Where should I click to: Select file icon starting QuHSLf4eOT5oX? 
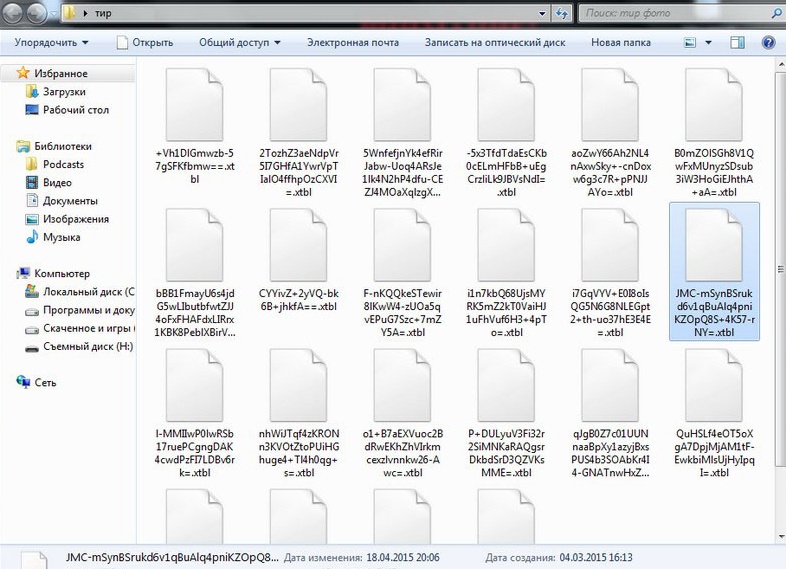pos(714,385)
